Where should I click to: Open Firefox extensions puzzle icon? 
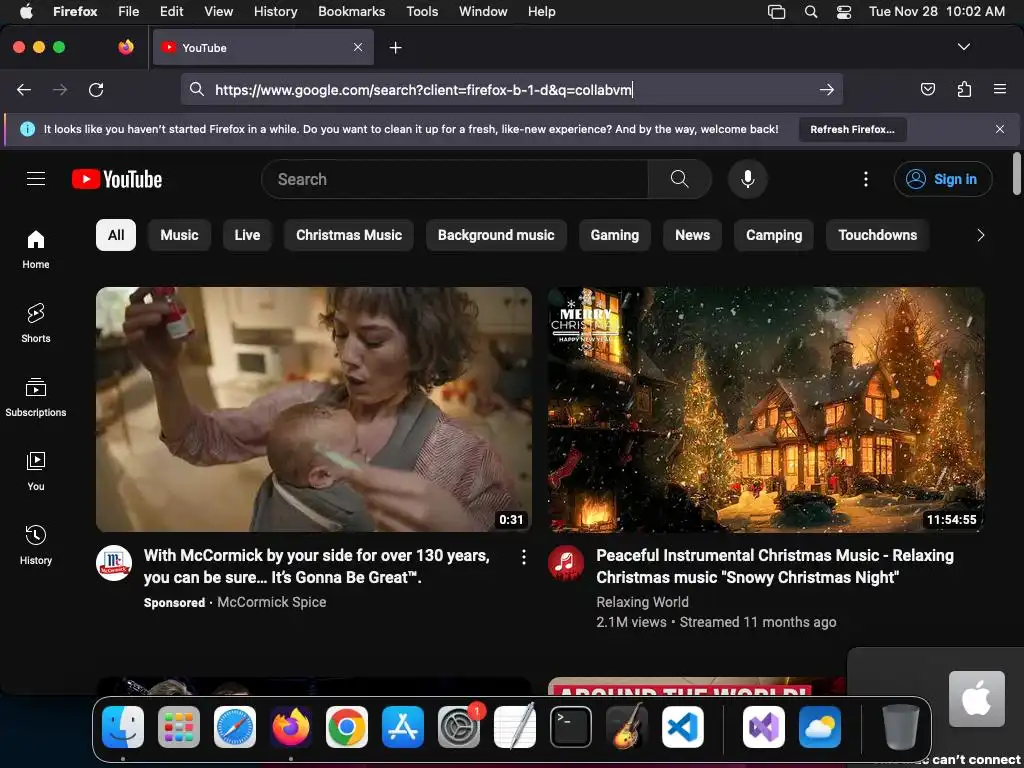965,89
